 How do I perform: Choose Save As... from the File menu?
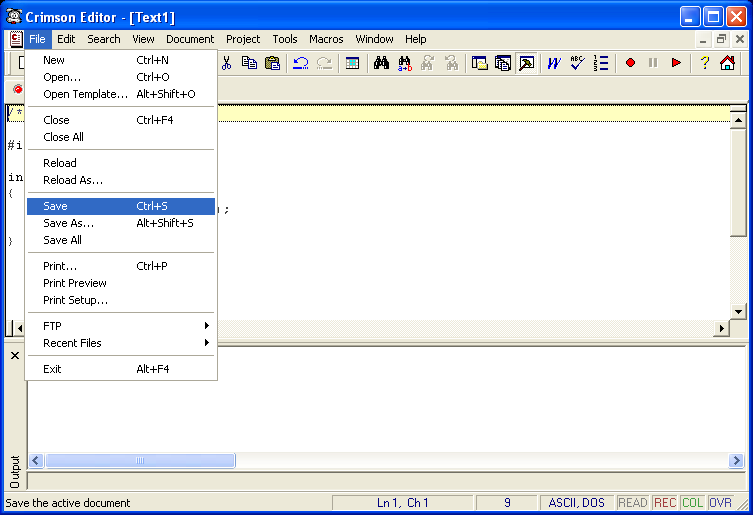click(68, 223)
